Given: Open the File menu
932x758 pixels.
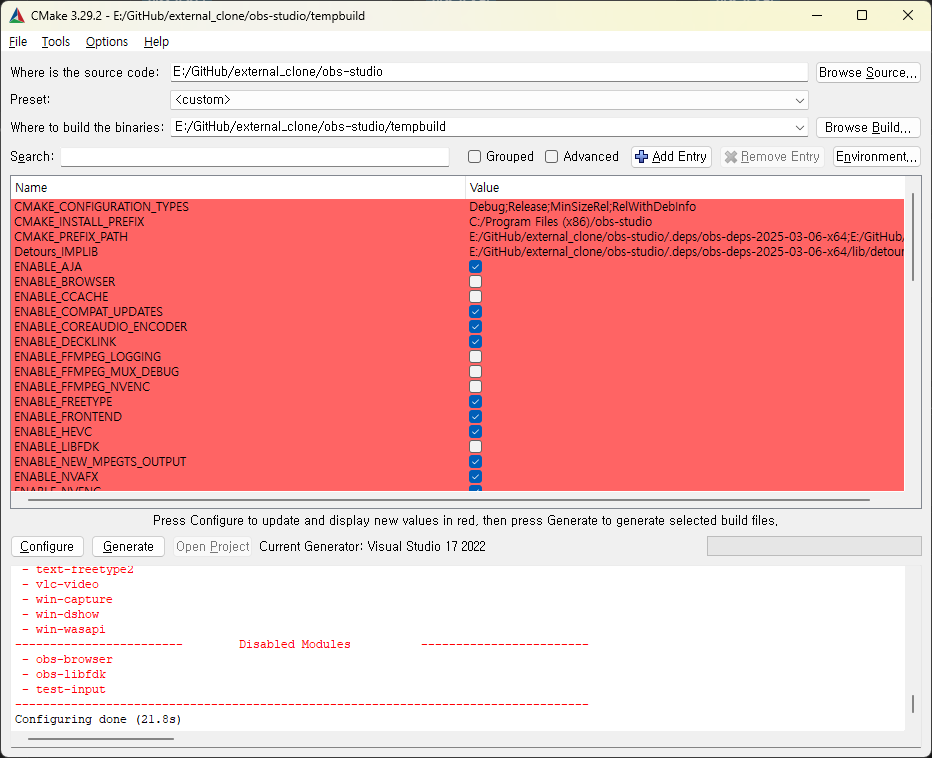Looking at the screenshot, I should coord(18,42).
